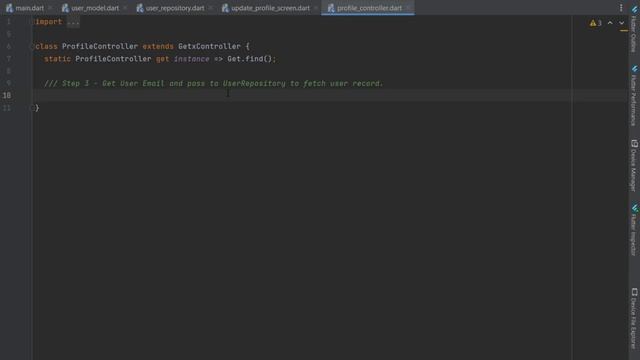Image resolution: width=640 pixels, height=360 pixels.
Task: Close the user_model.dart tab
Action: (x=125, y=8)
